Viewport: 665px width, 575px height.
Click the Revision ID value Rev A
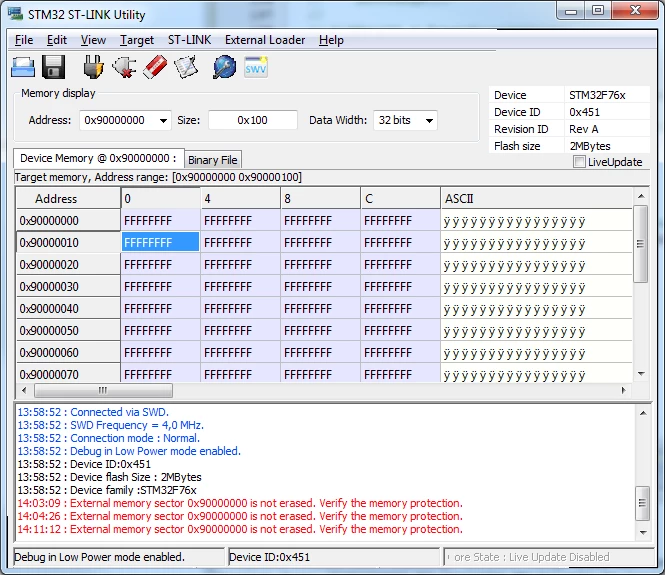point(584,129)
